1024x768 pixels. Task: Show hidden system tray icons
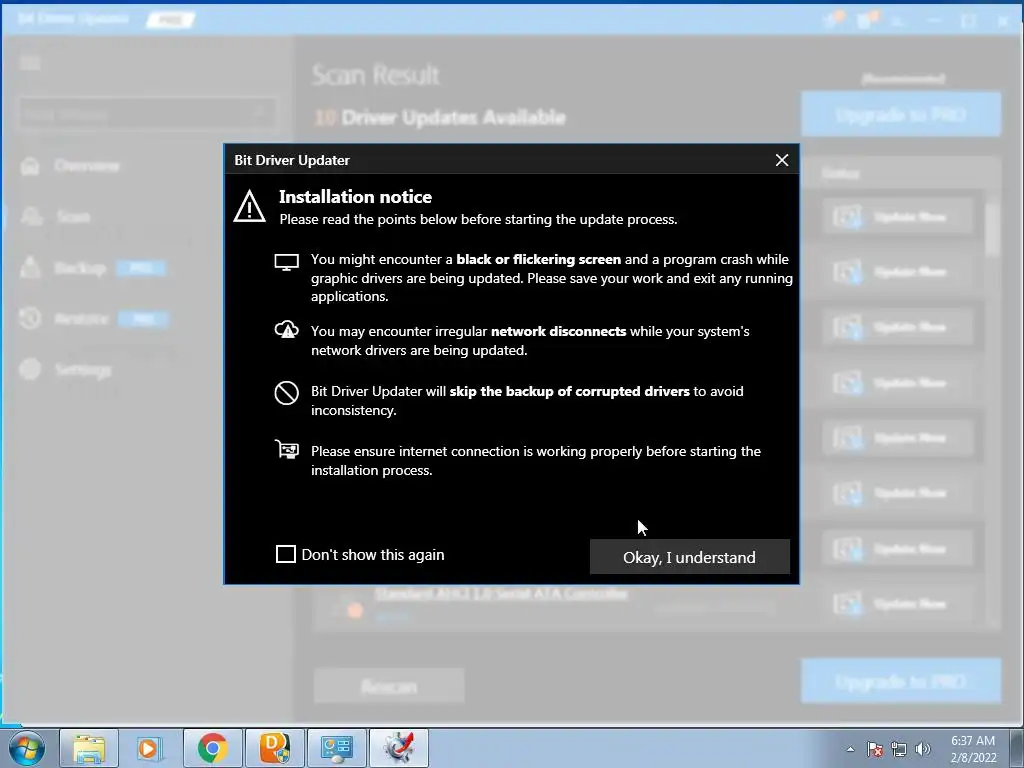point(850,749)
